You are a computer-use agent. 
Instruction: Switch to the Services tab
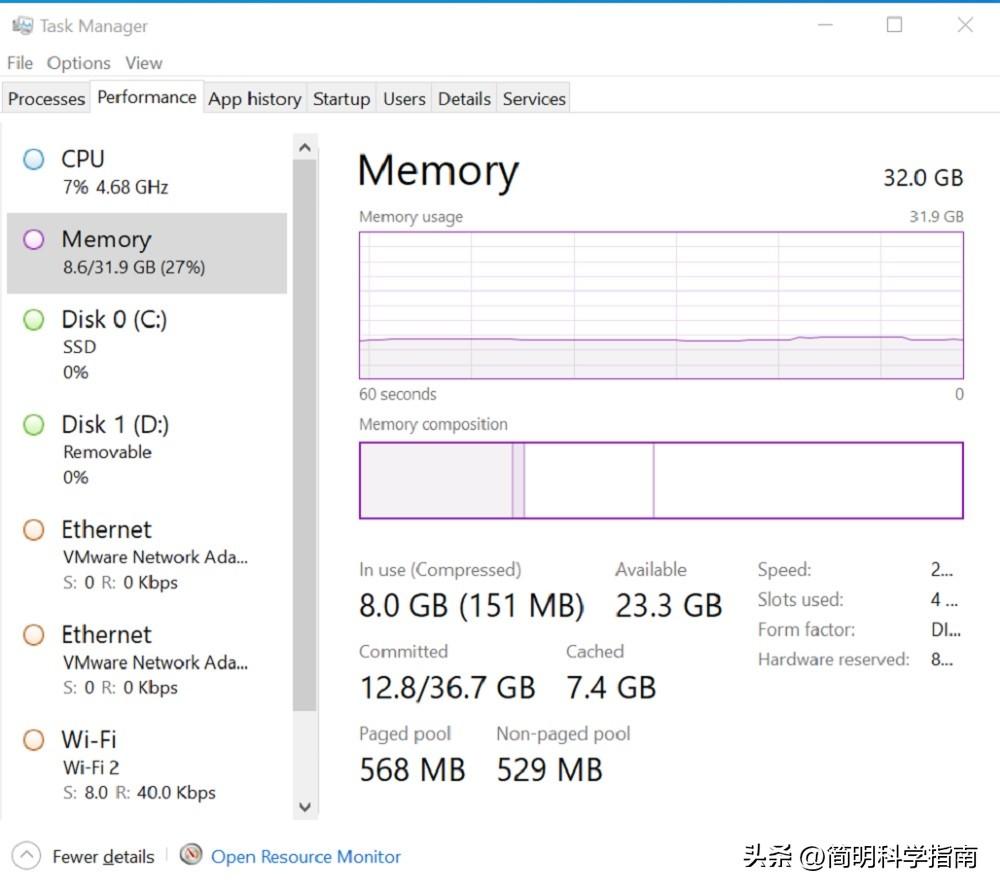(x=534, y=99)
